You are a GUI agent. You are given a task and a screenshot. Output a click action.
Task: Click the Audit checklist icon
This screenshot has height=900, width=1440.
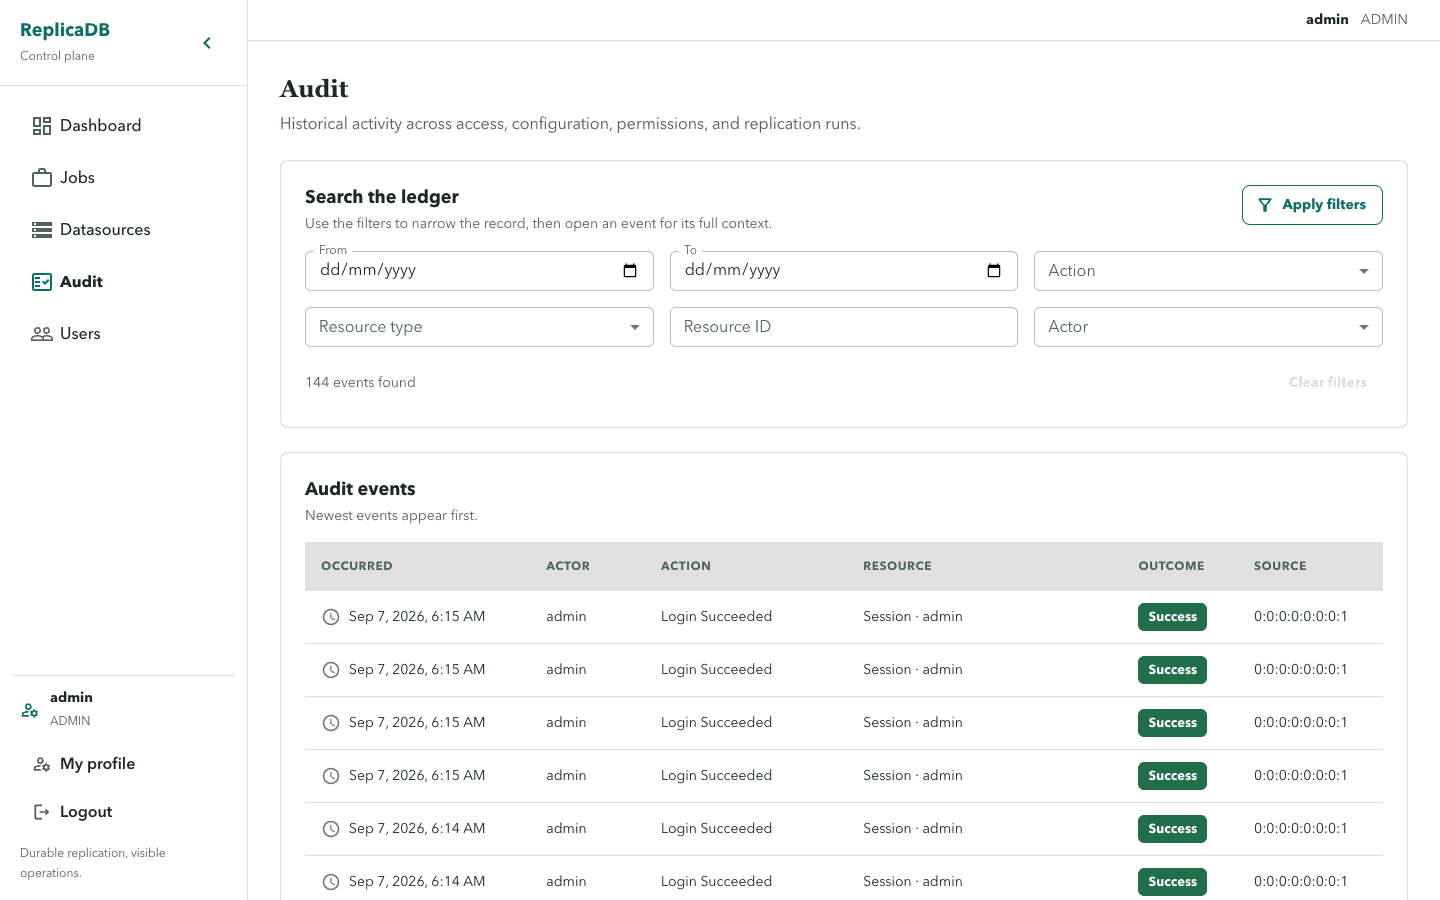tap(42, 282)
